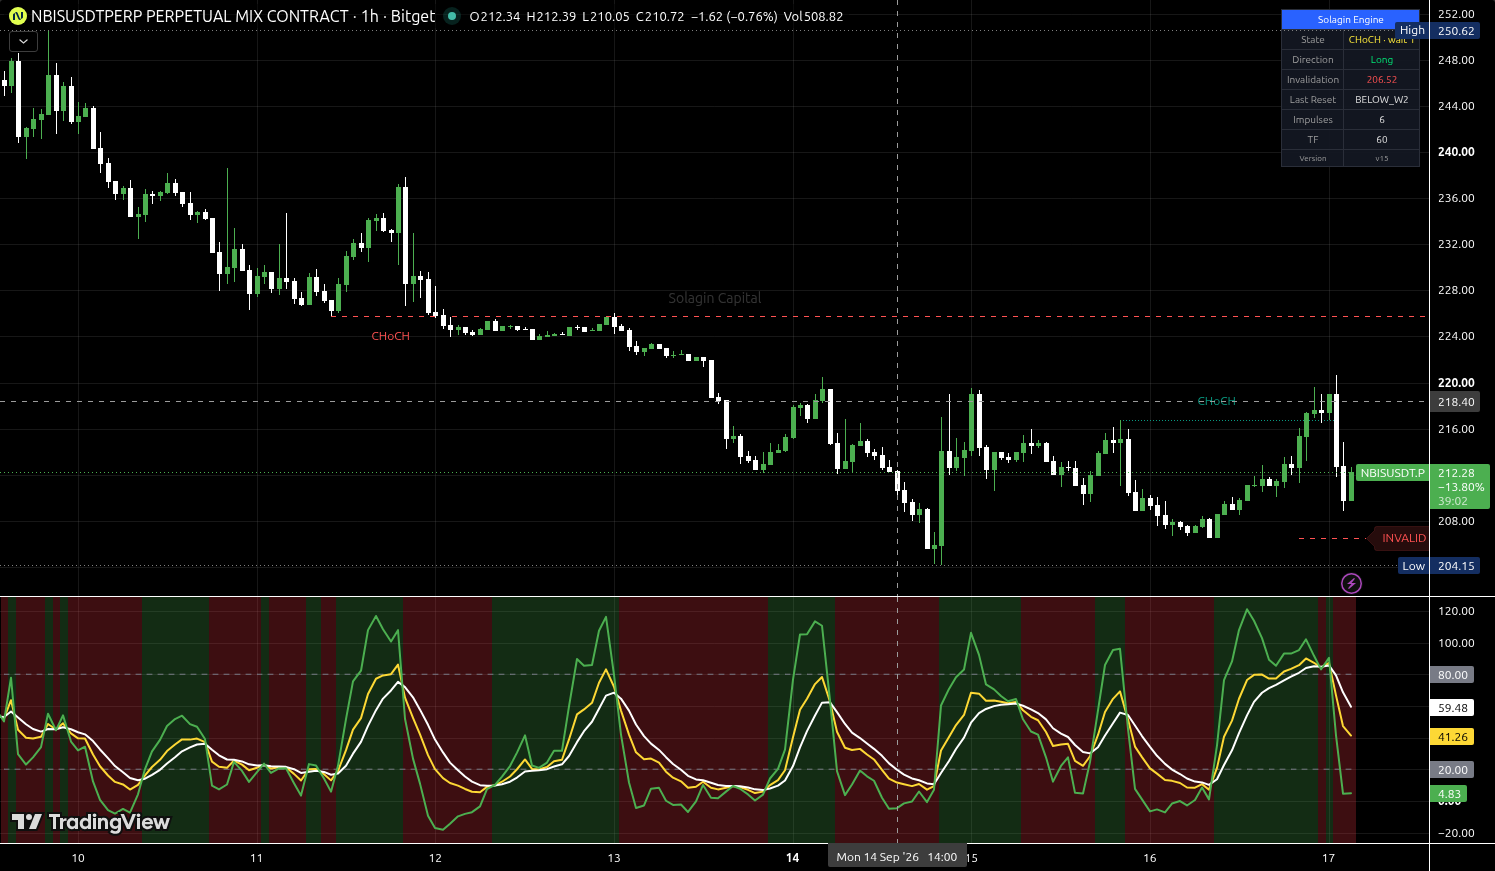Click the TradingView logo
Image resolution: width=1495 pixels, height=871 pixels.
coord(91,822)
